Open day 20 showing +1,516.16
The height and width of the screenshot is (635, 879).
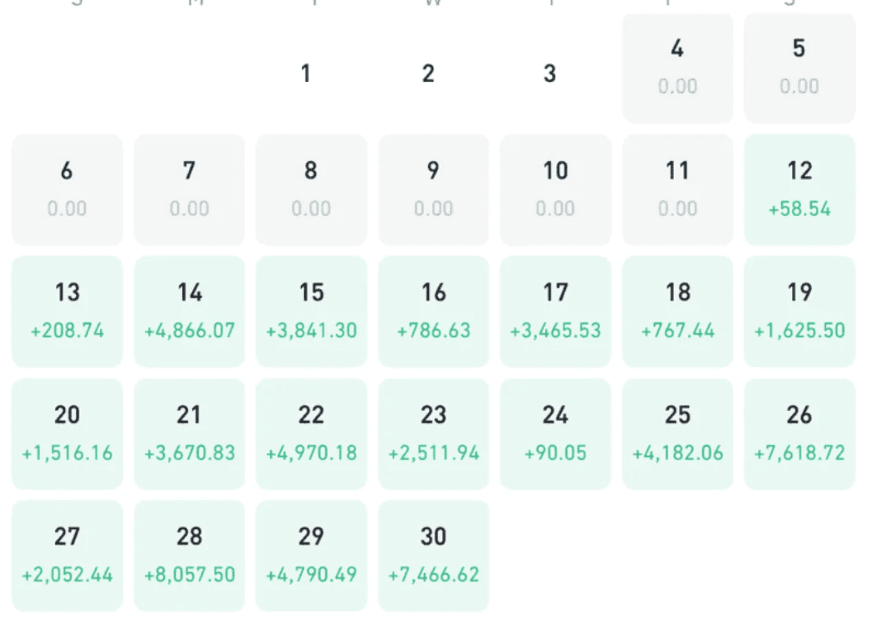pos(67,434)
